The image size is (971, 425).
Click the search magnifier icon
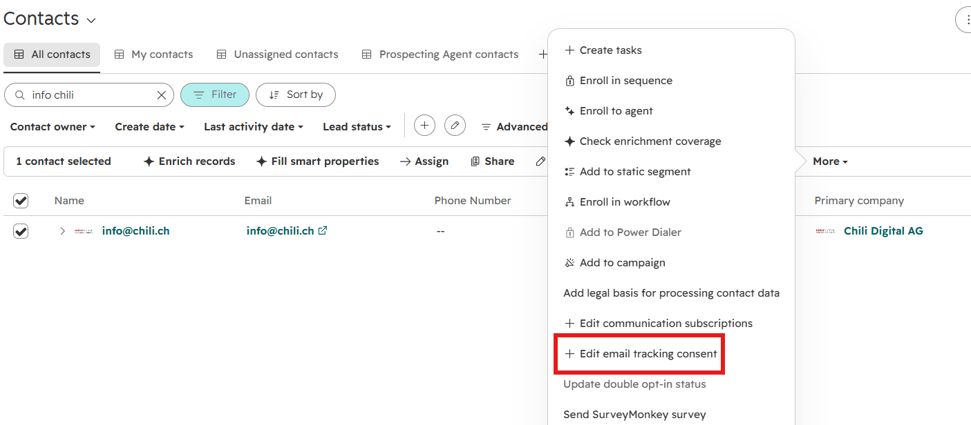tap(20, 95)
